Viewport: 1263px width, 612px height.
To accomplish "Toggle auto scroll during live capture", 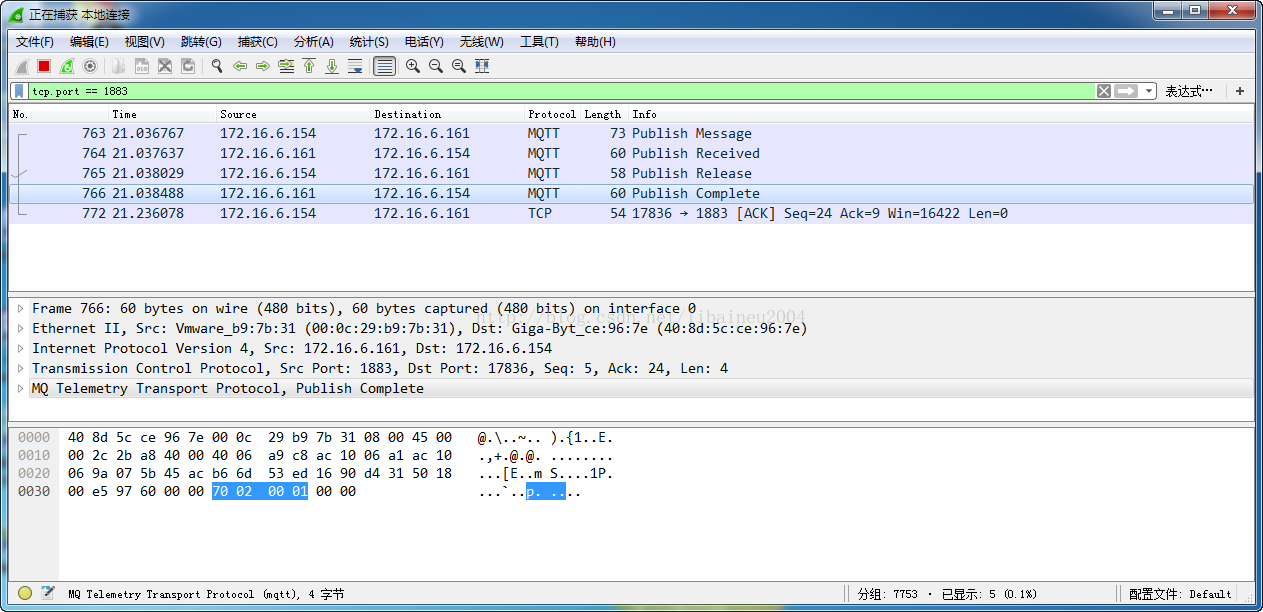I will (x=355, y=66).
